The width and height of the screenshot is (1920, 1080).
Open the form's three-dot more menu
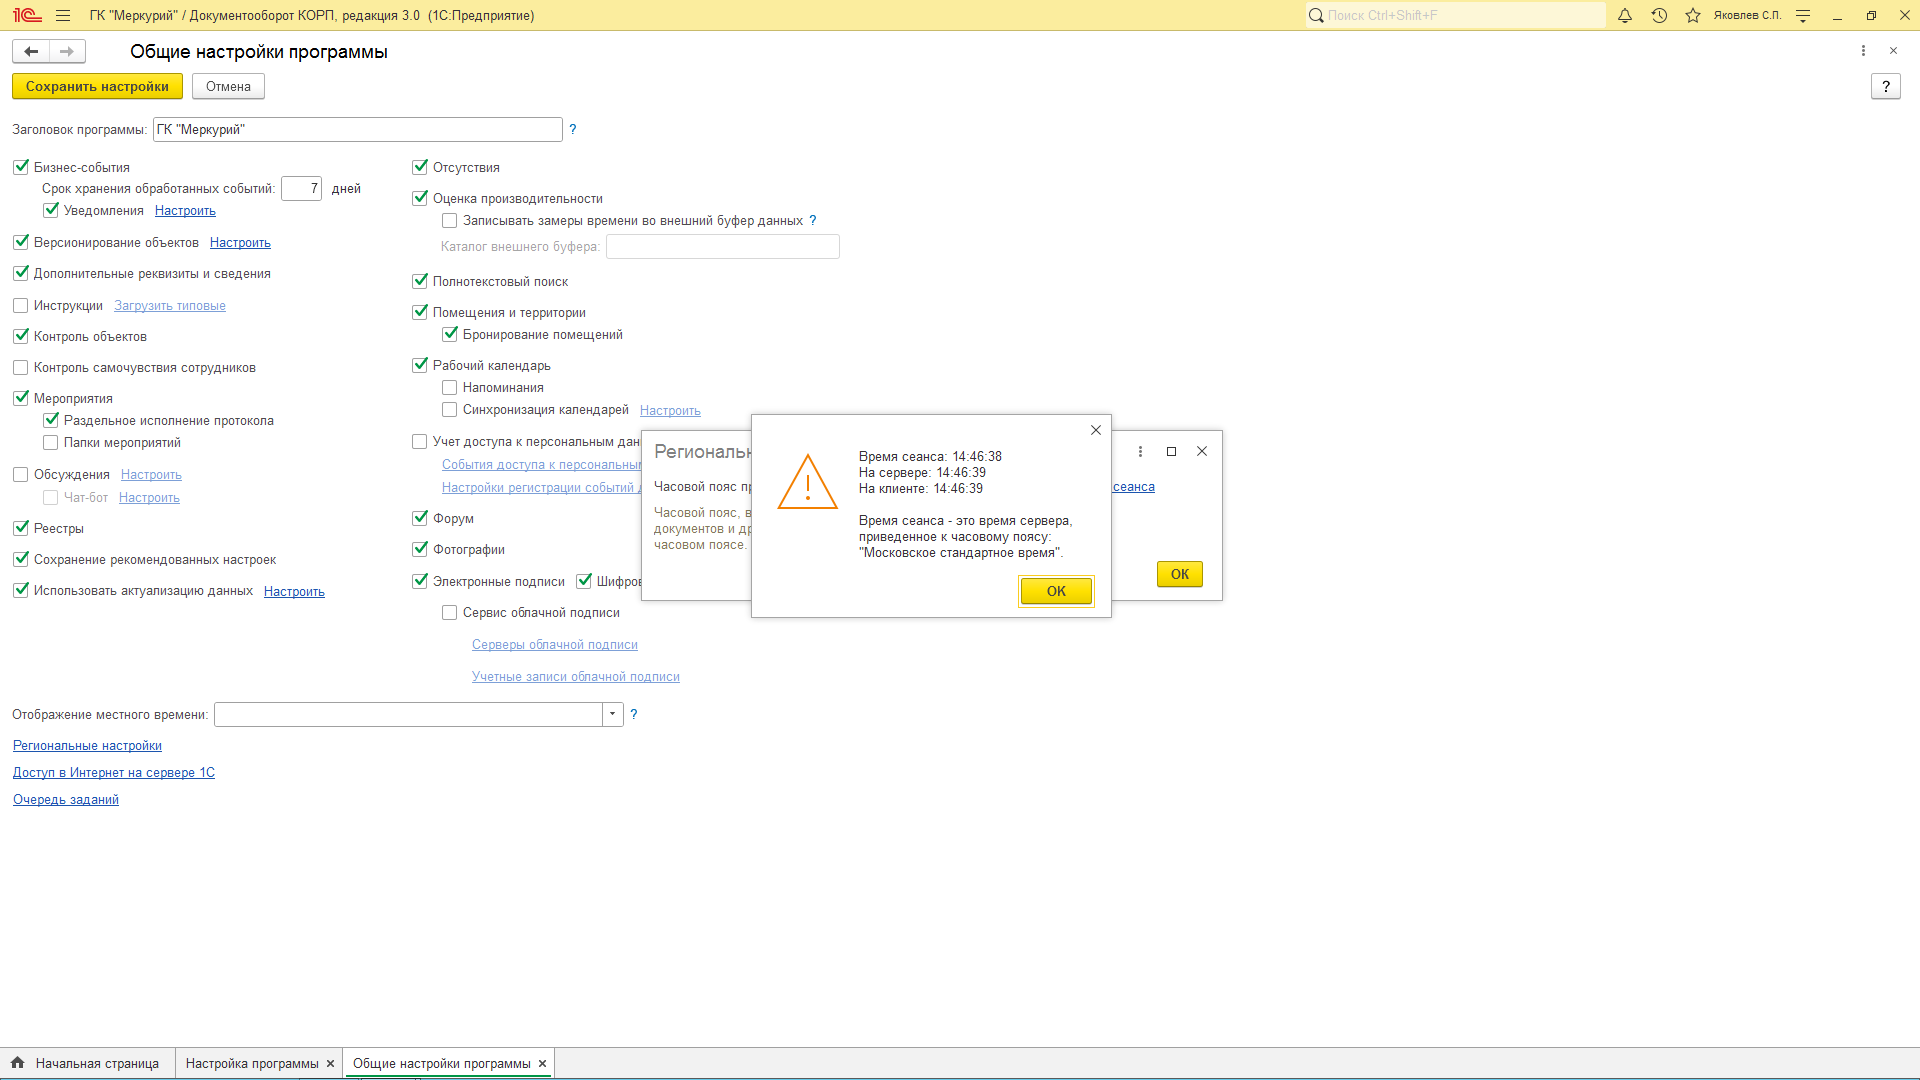(1863, 51)
